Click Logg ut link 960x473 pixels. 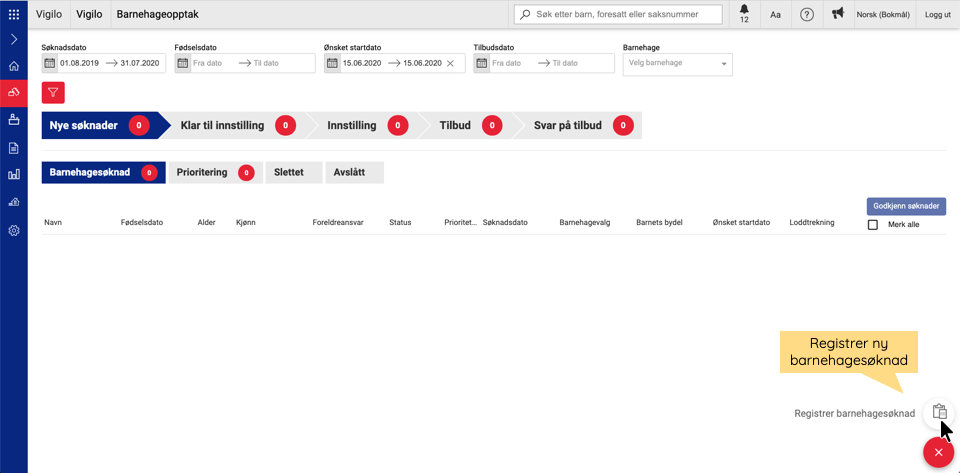[938, 14]
